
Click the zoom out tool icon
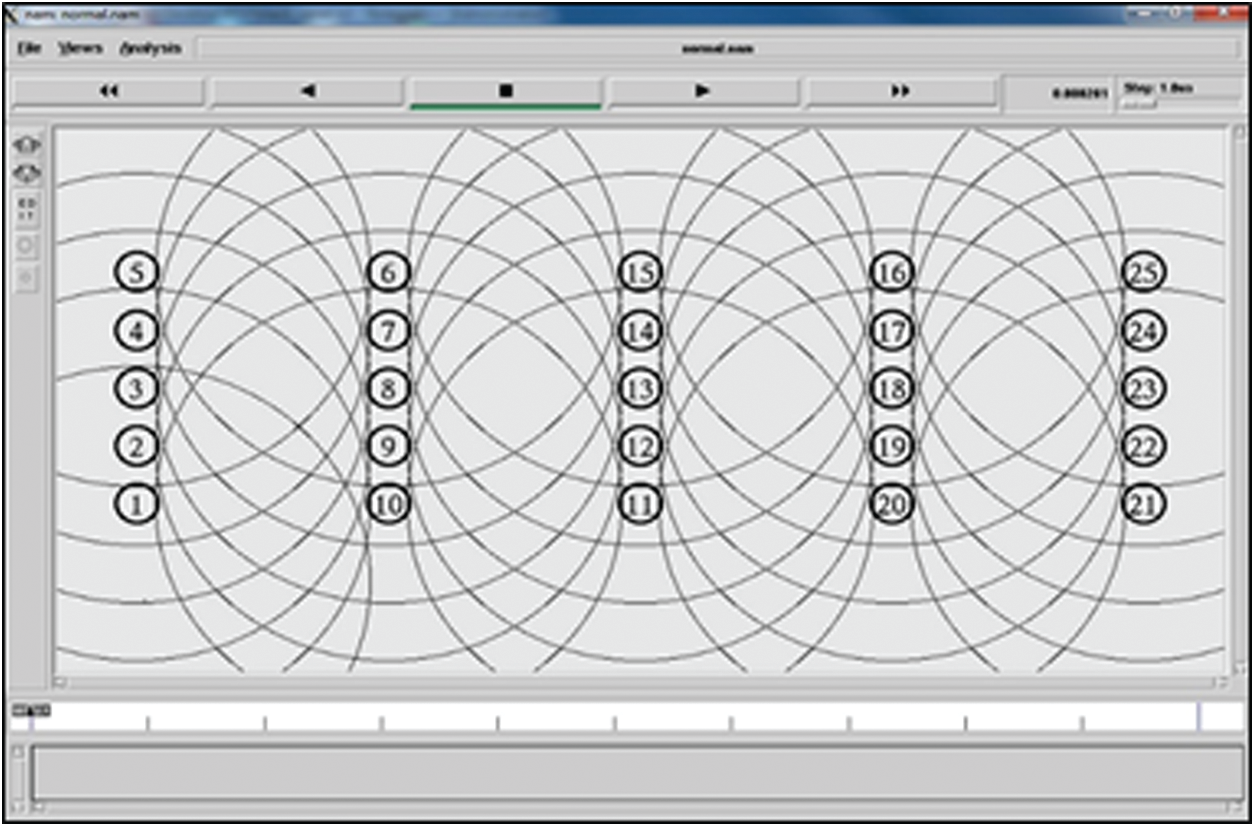point(27,174)
